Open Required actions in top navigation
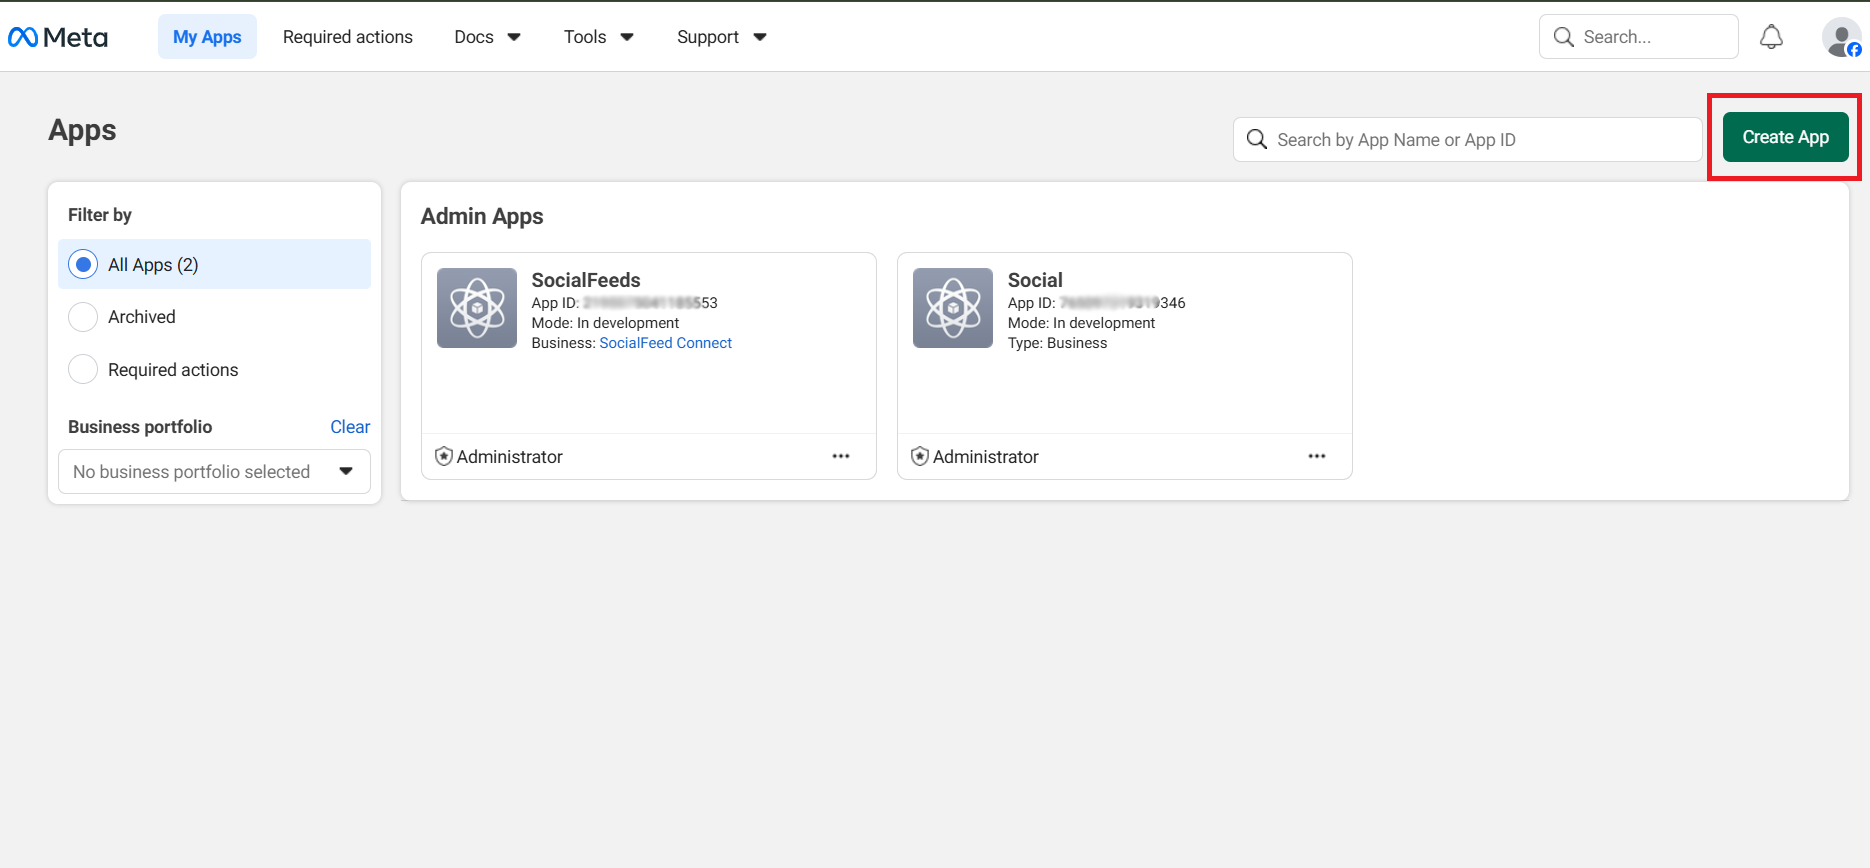The width and height of the screenshot is (1870, 868). (348, 37)
